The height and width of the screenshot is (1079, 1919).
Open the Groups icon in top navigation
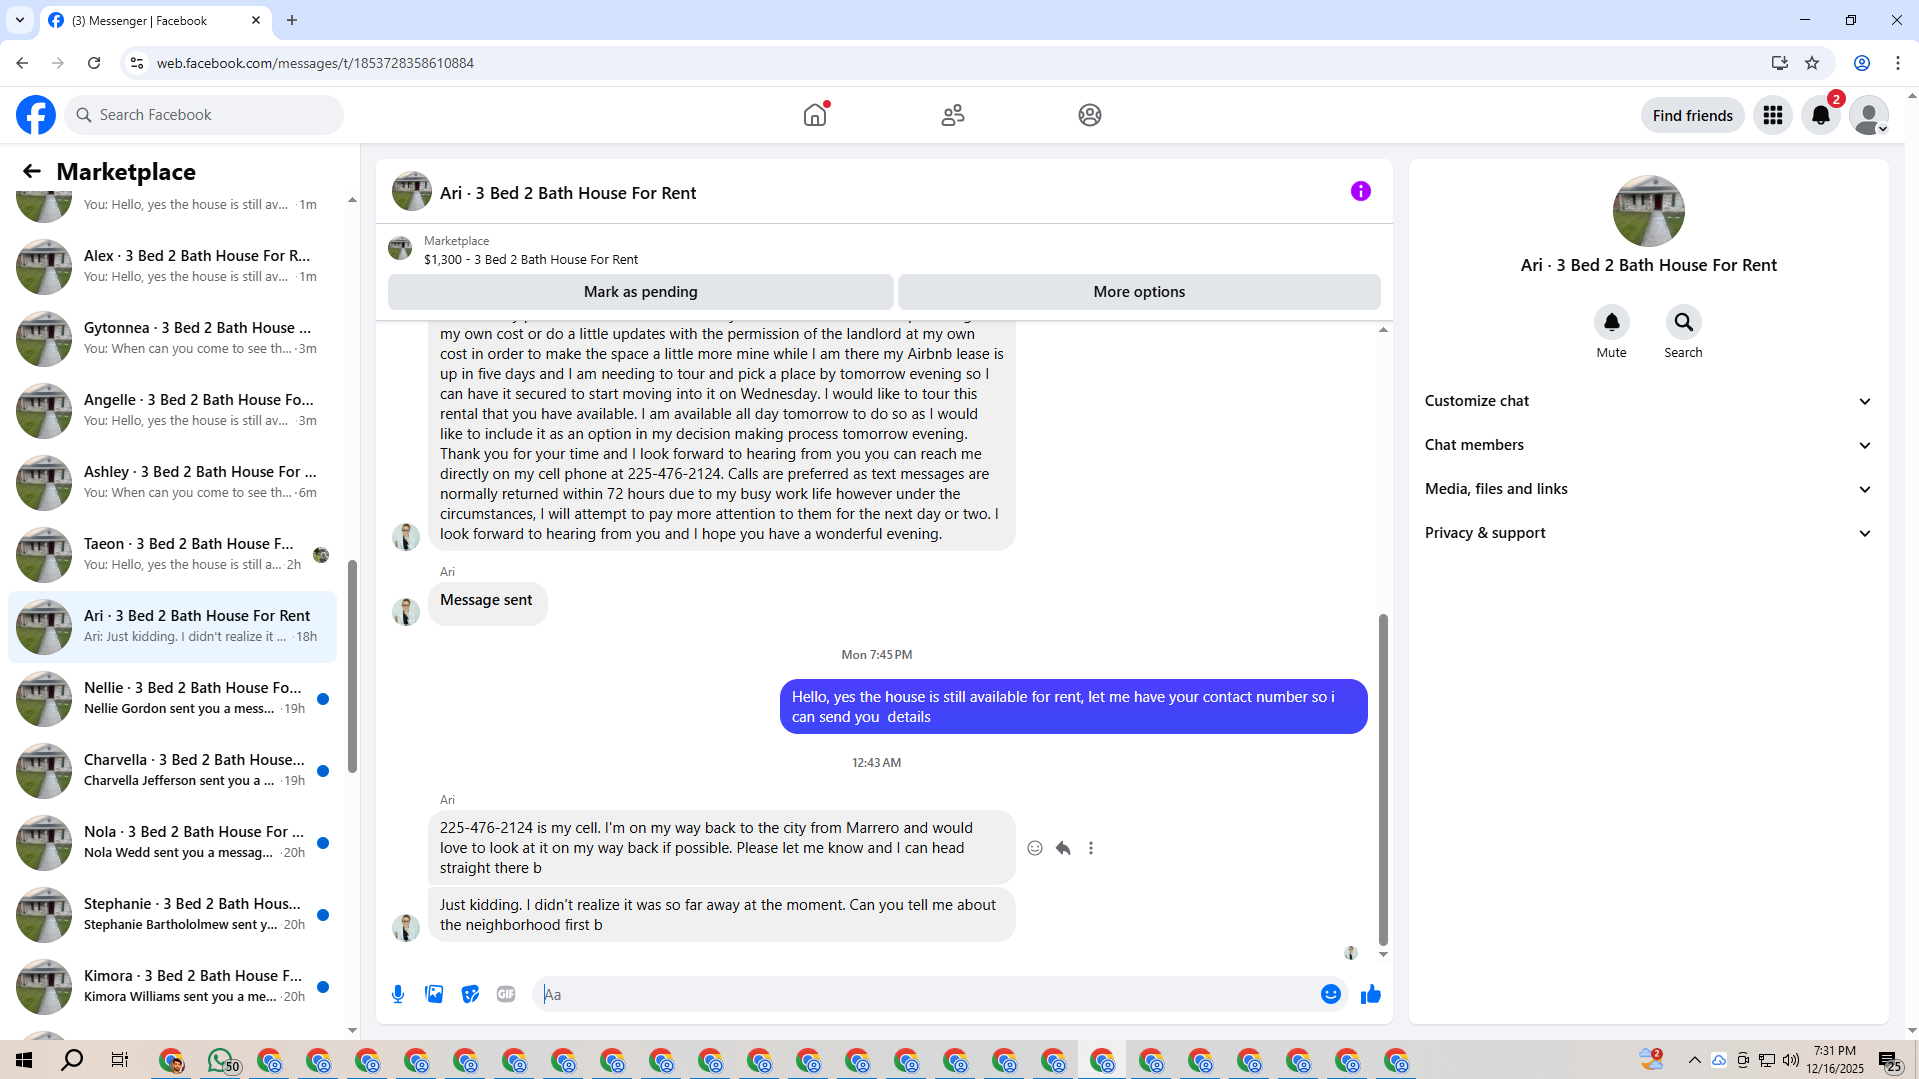click(x=1090, y=115)
